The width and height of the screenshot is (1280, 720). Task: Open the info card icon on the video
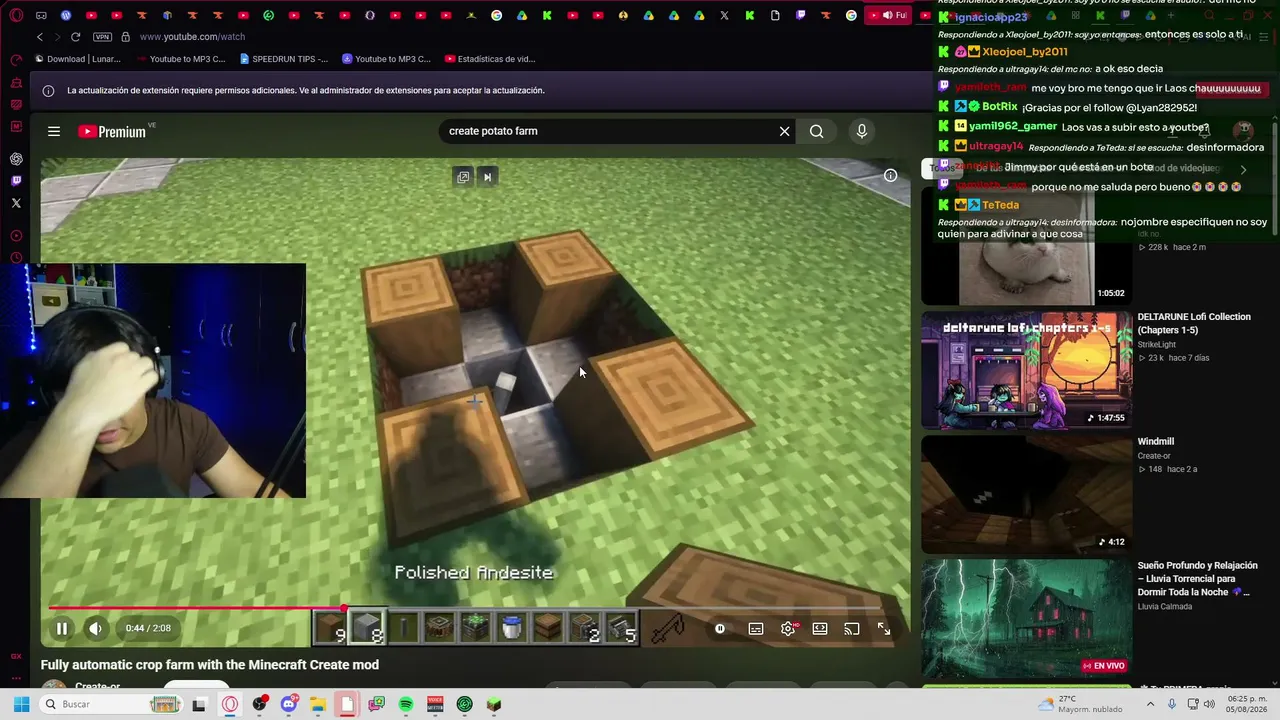pyautogui.click(x=890, y=175)
